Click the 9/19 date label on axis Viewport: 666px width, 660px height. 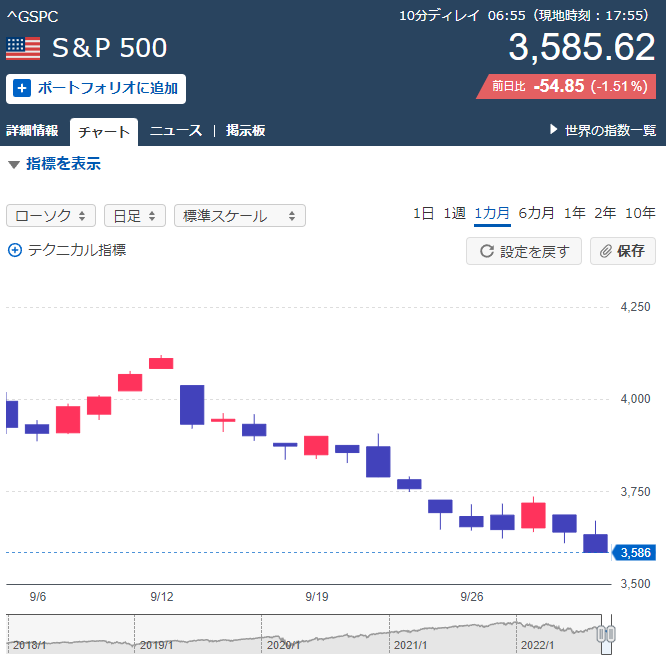317,597
